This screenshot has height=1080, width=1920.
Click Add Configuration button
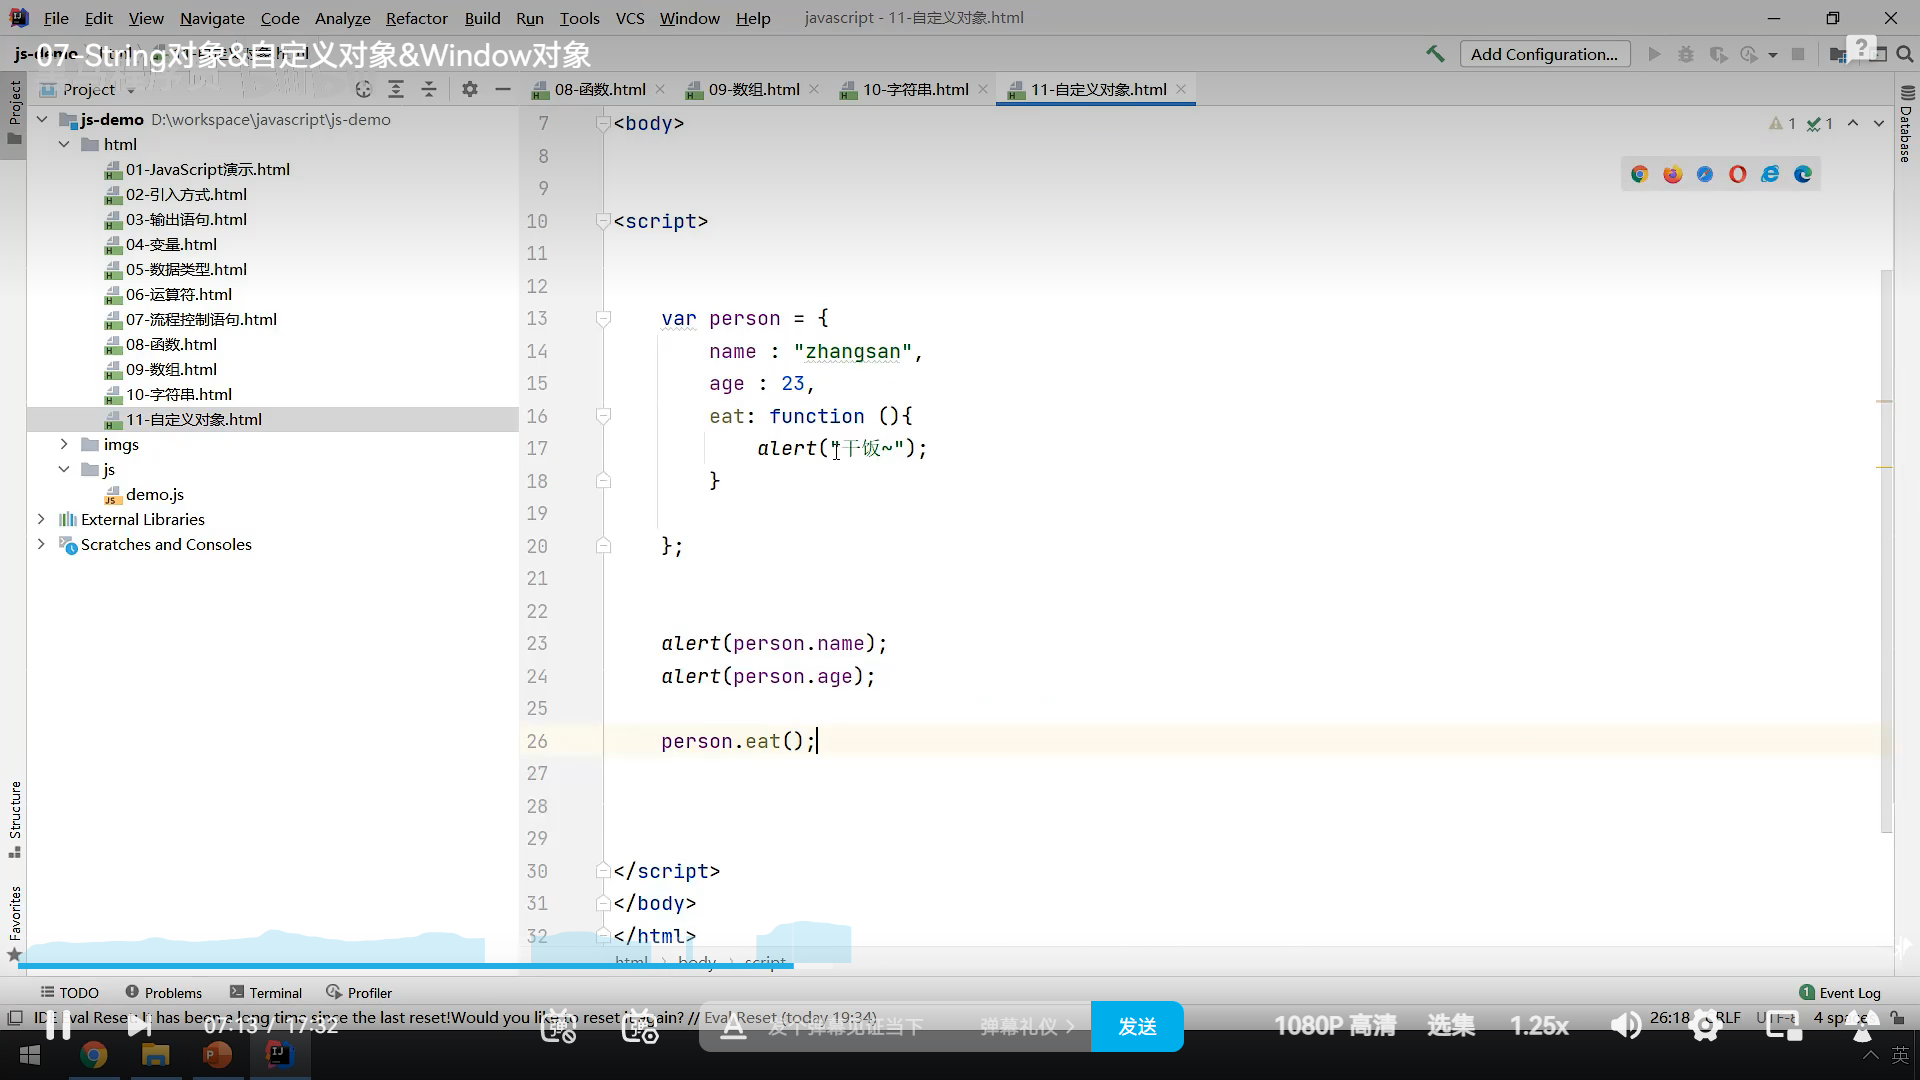pyautogui.click(x=1544, y=54)
